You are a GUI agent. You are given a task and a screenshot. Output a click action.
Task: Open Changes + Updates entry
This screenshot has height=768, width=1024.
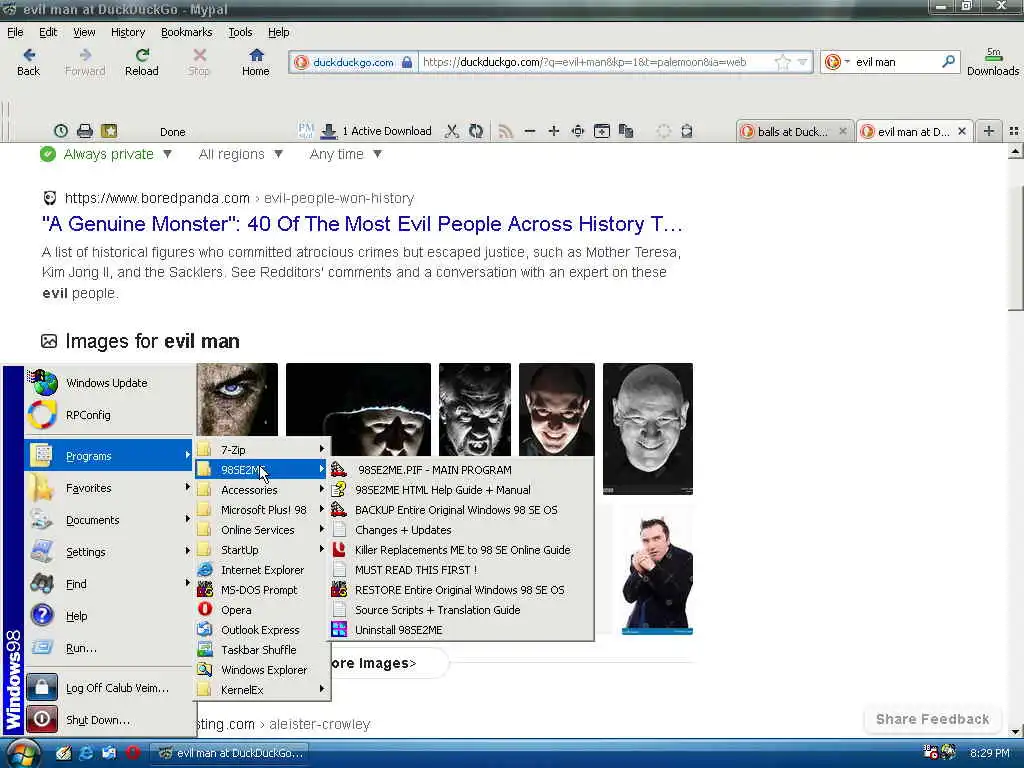(462, 530)
